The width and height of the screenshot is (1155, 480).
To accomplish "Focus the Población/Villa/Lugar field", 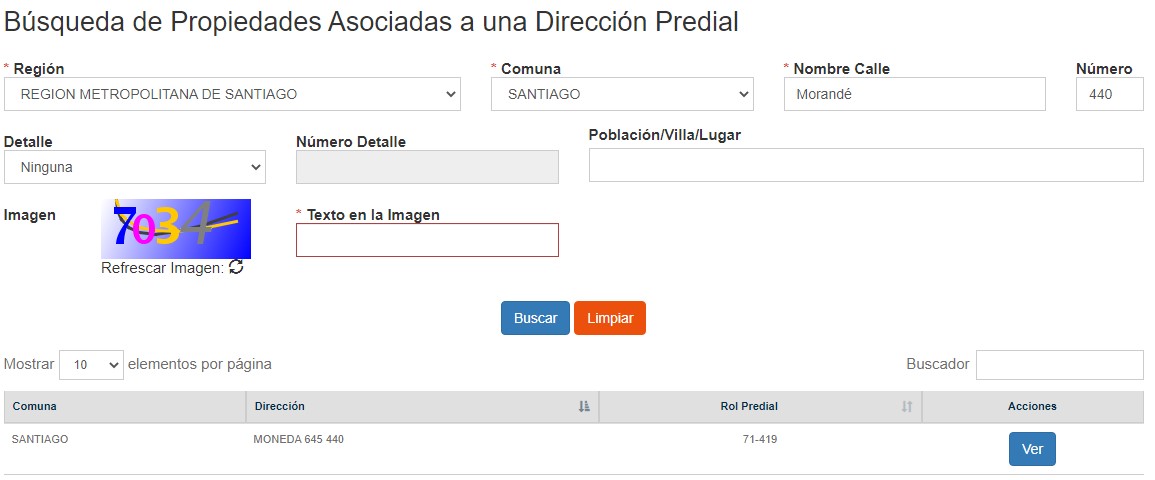I will coord(866,165).
